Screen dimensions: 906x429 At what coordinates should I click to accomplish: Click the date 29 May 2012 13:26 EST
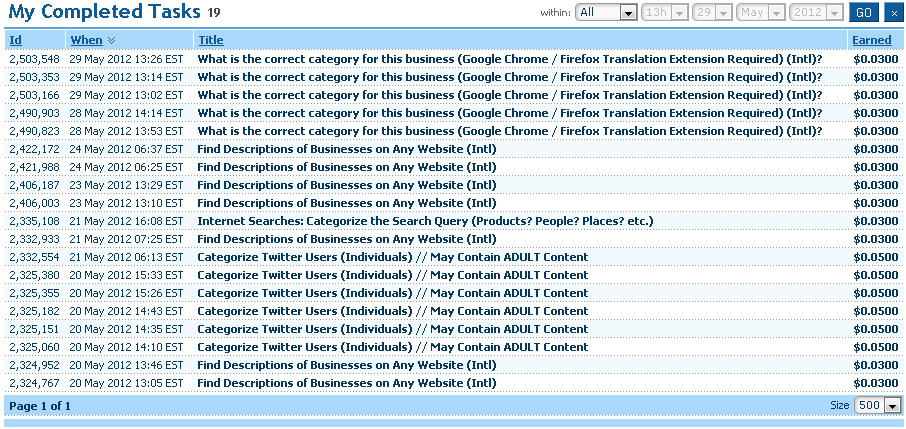click(x=126, y=59)
